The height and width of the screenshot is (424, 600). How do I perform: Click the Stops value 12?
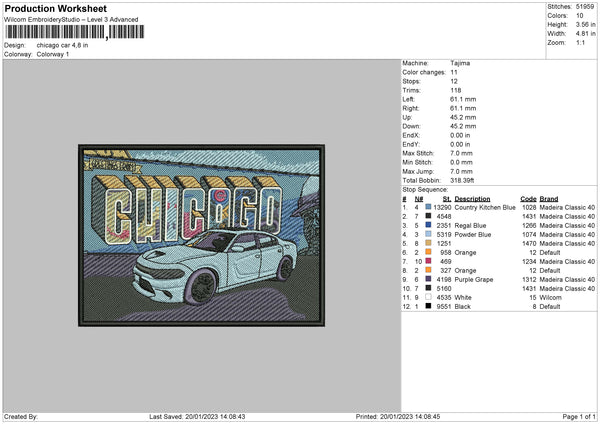[x=454, y=81]
